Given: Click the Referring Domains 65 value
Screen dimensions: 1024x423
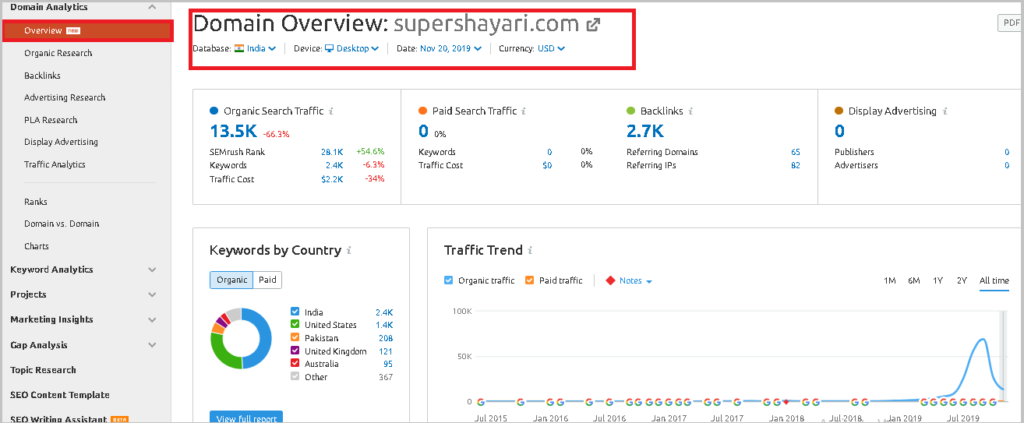Looking at the screenshot, I should (x=795, y=152).
